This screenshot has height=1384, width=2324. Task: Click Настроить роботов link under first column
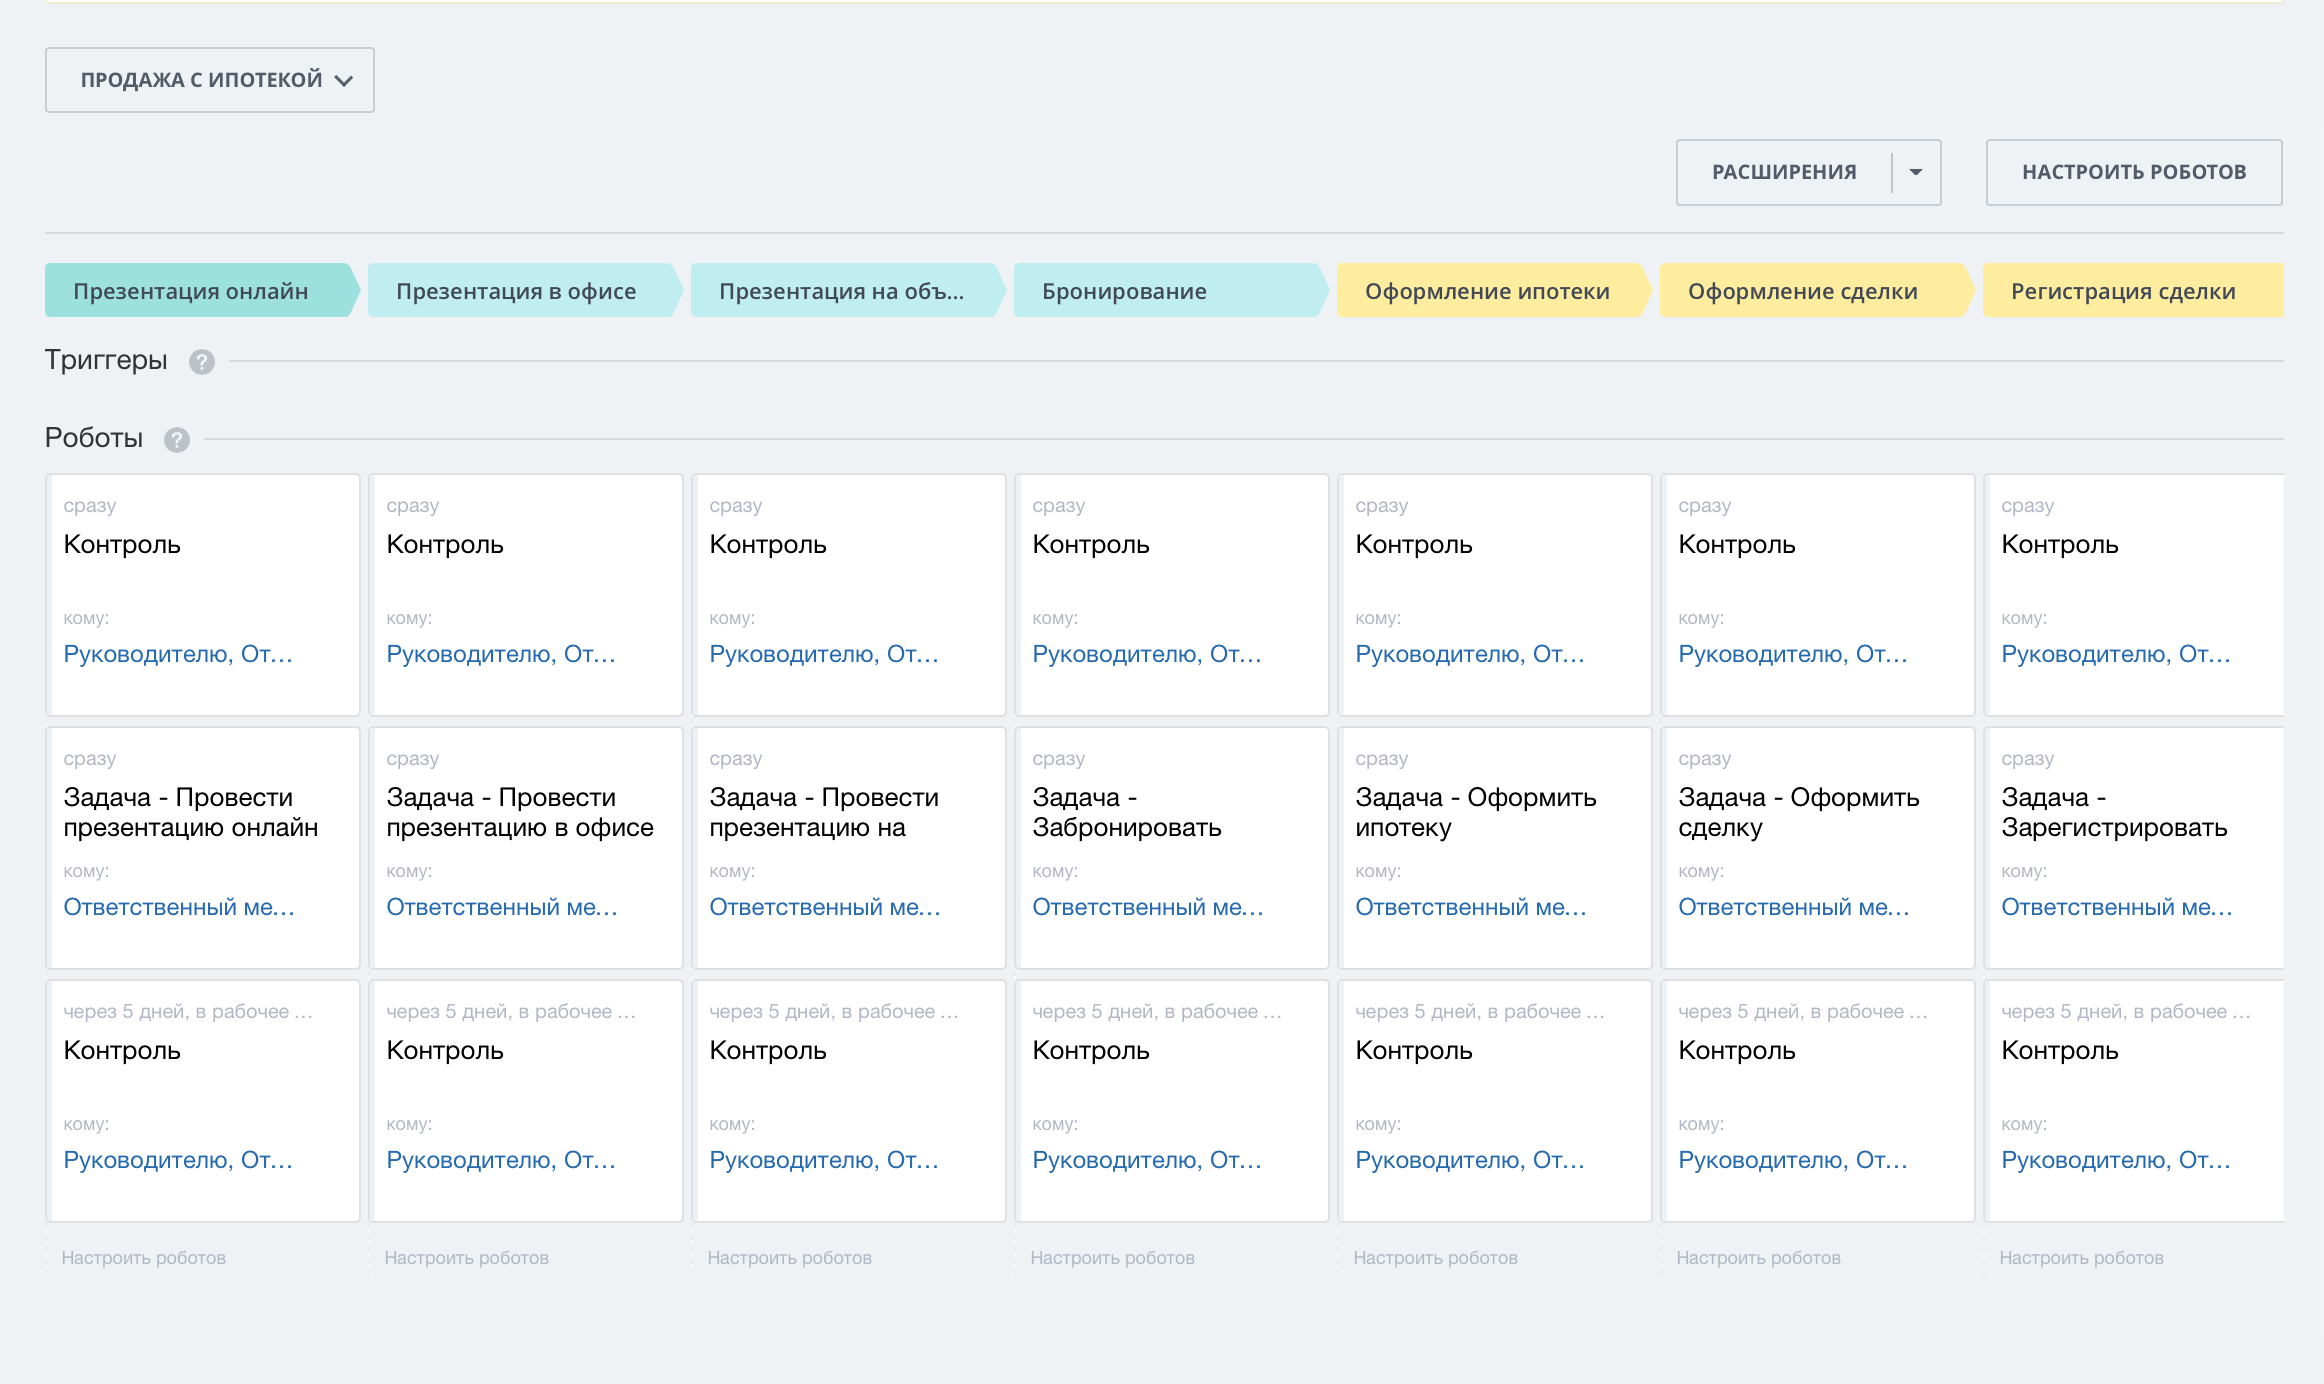tap(143, 1258)
